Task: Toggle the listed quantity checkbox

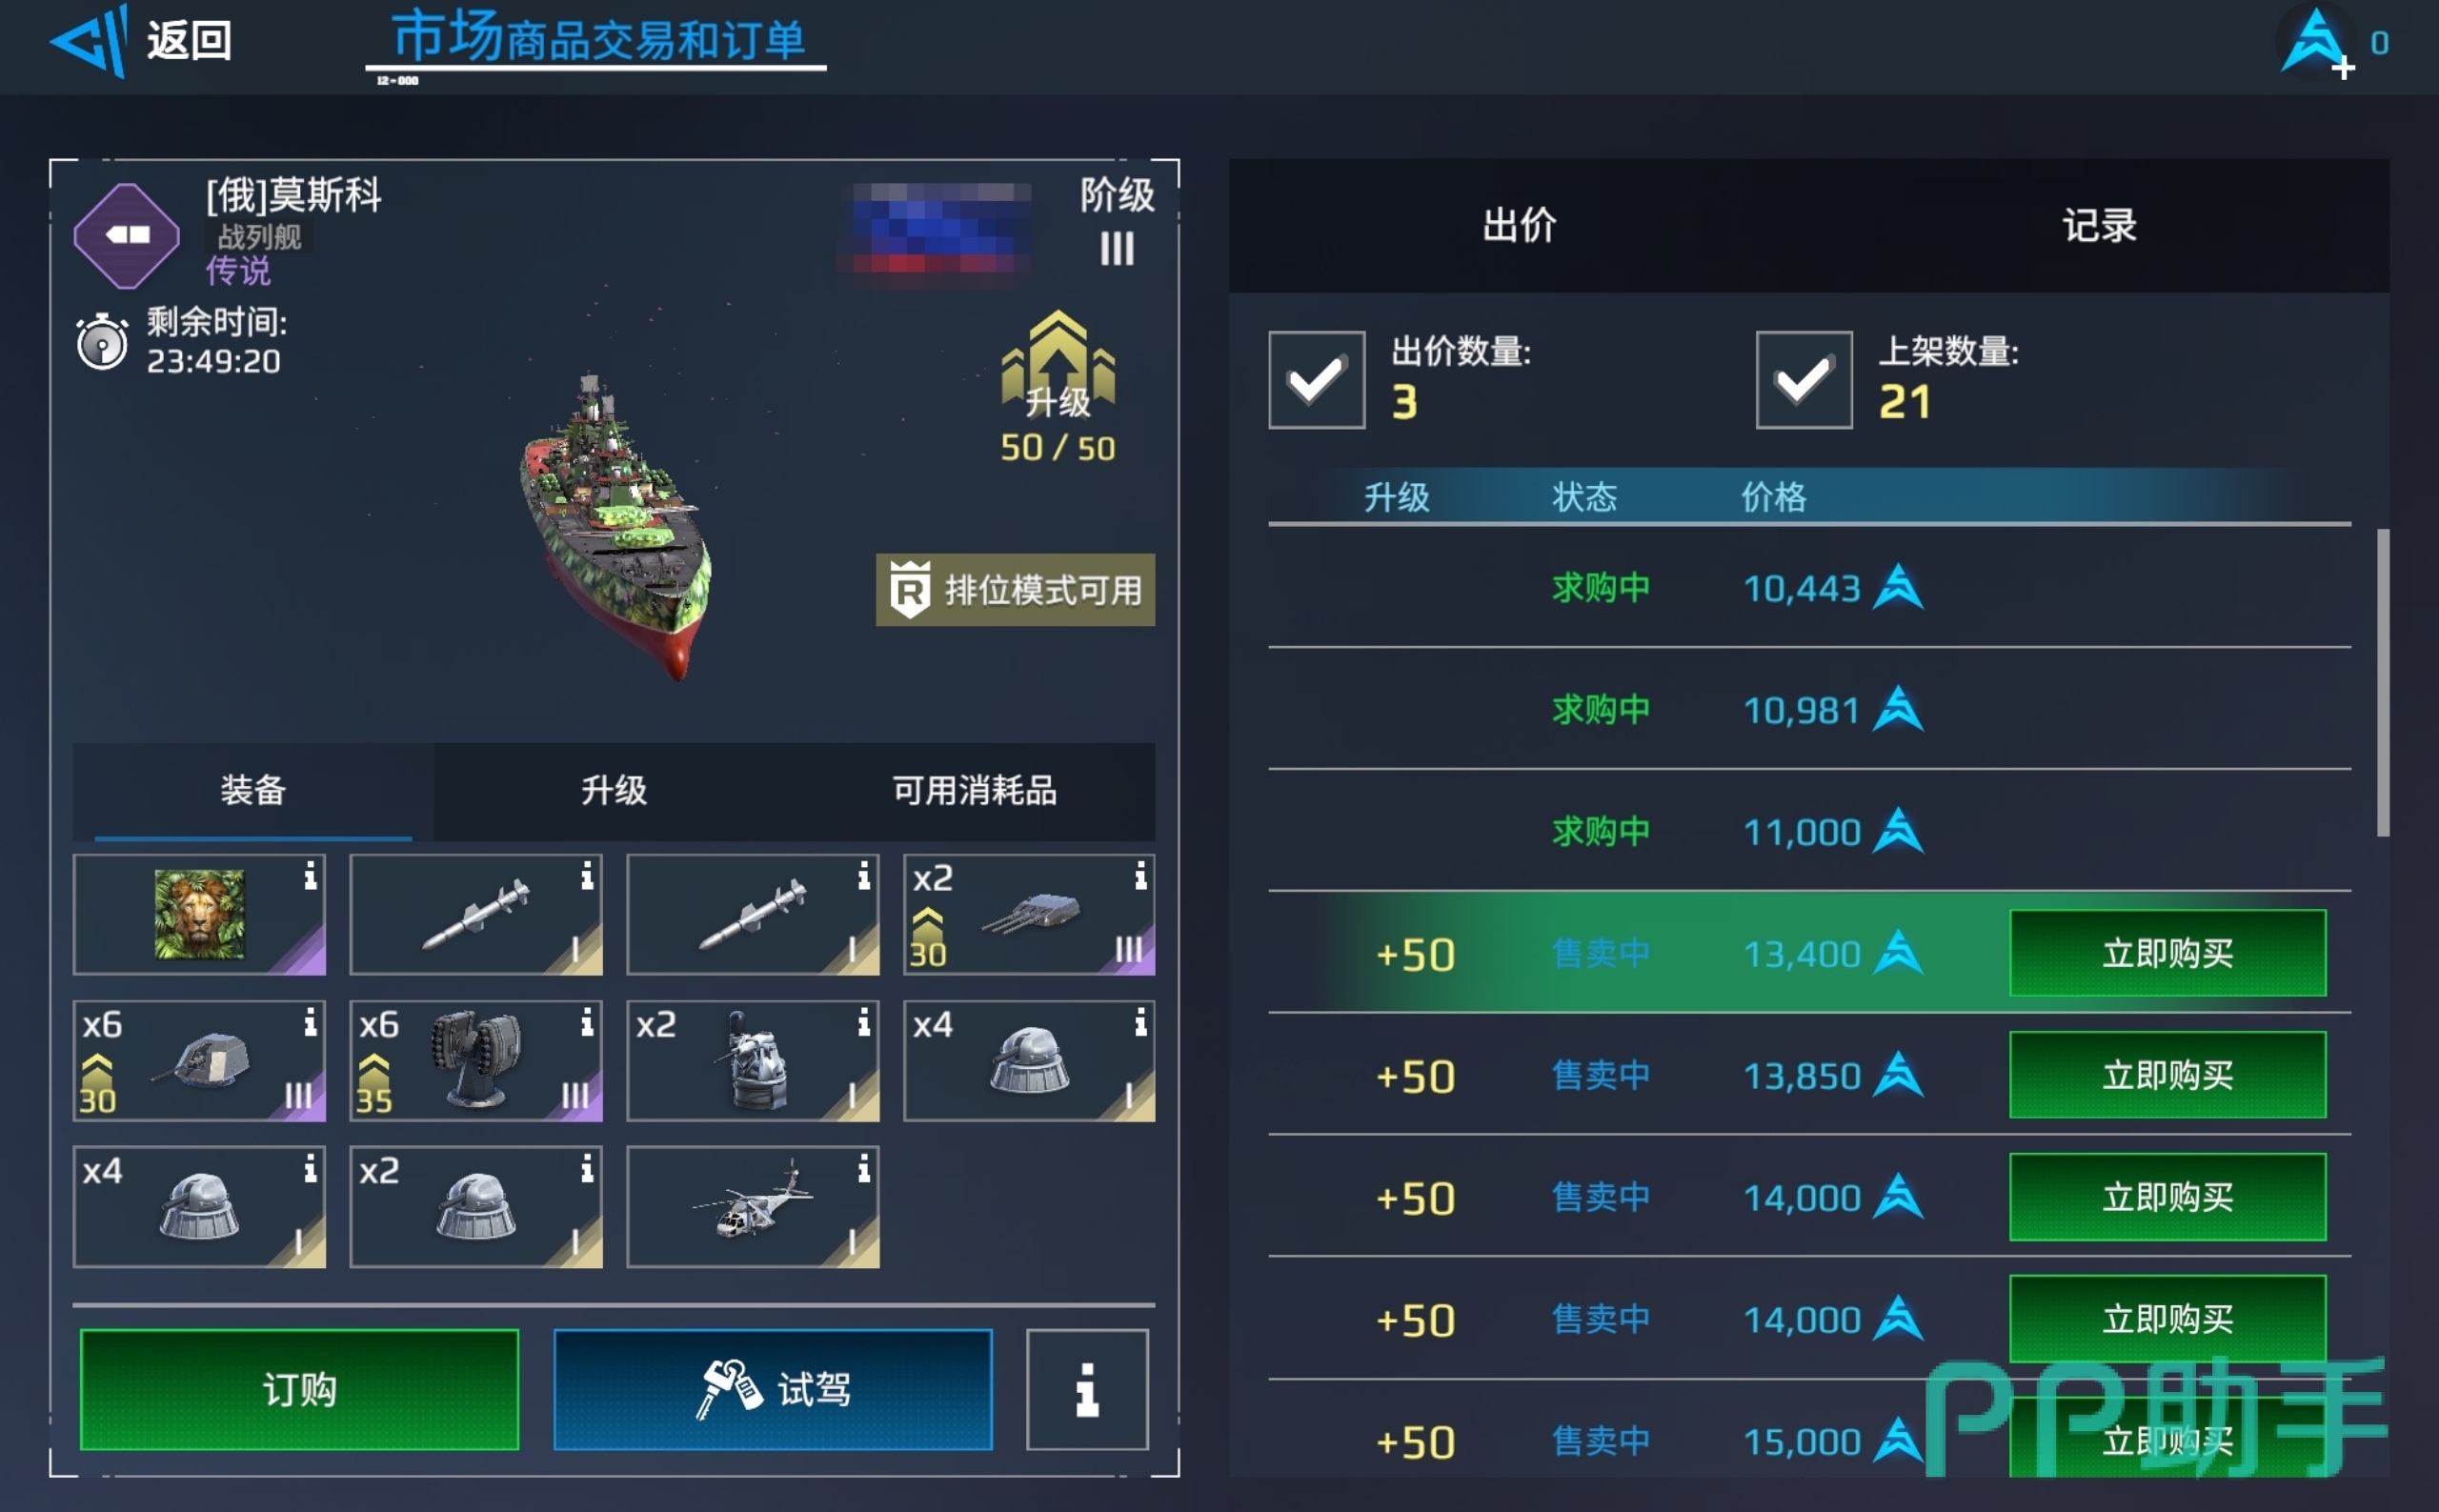Action: point(1804,380)
